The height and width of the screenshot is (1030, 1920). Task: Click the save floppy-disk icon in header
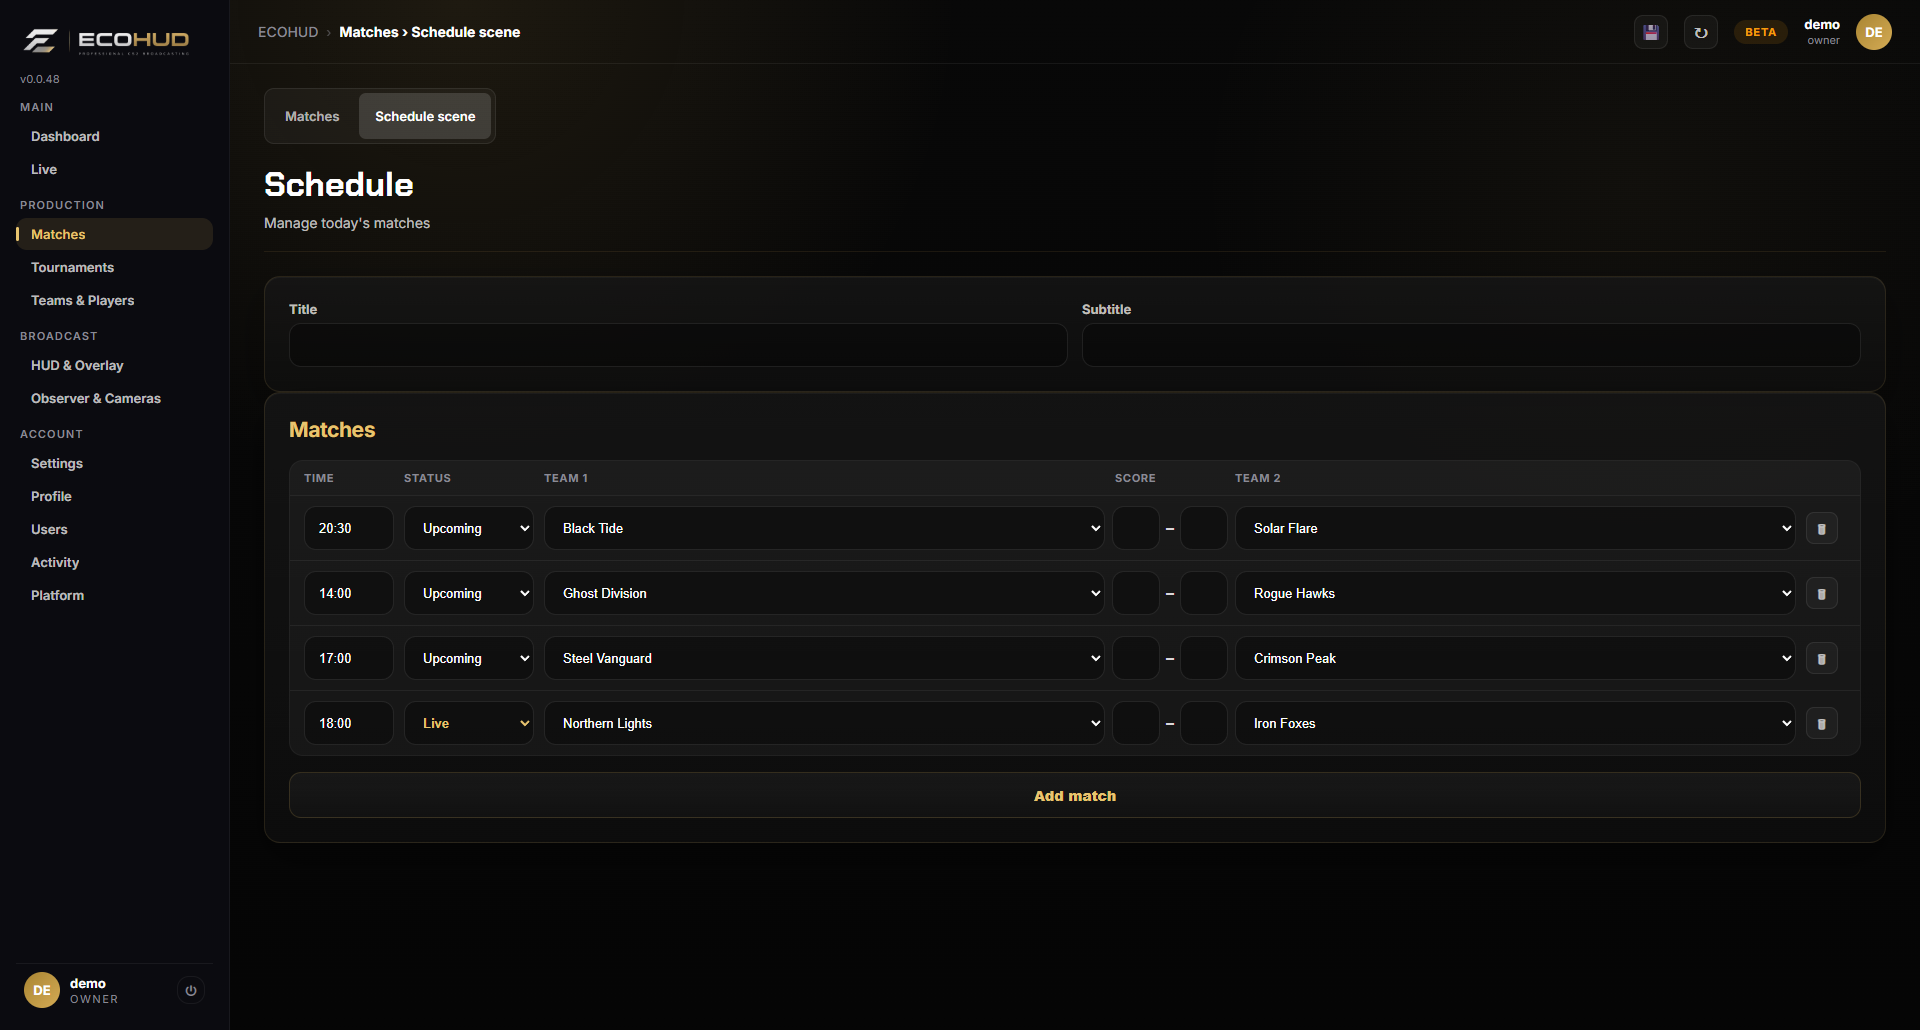pos(1651,32)
